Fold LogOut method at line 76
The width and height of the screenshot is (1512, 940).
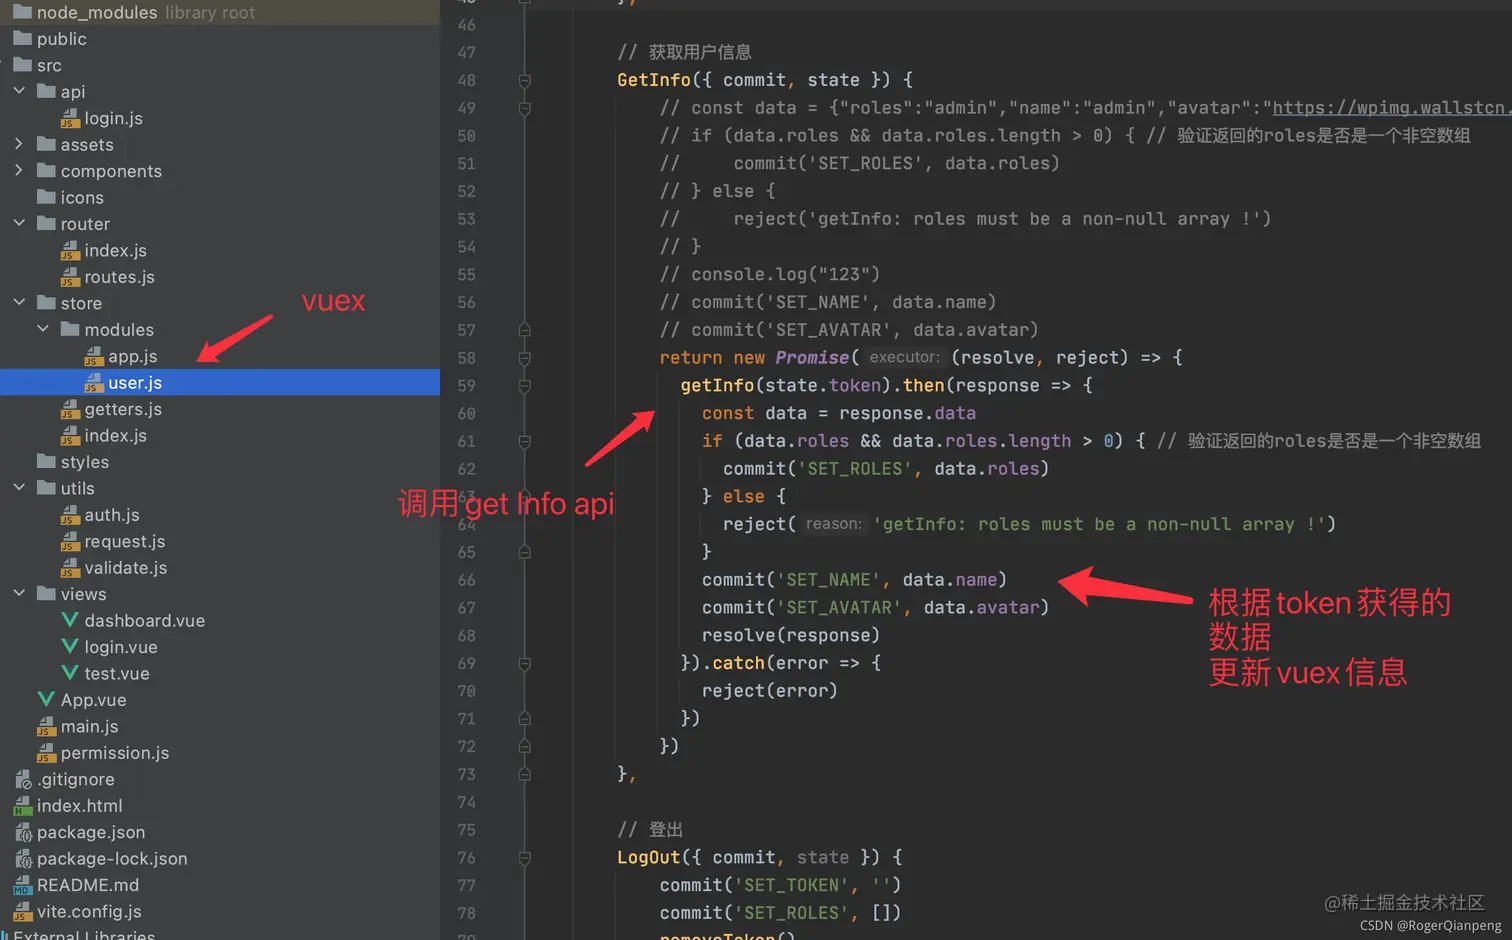[x=524, y=858]
